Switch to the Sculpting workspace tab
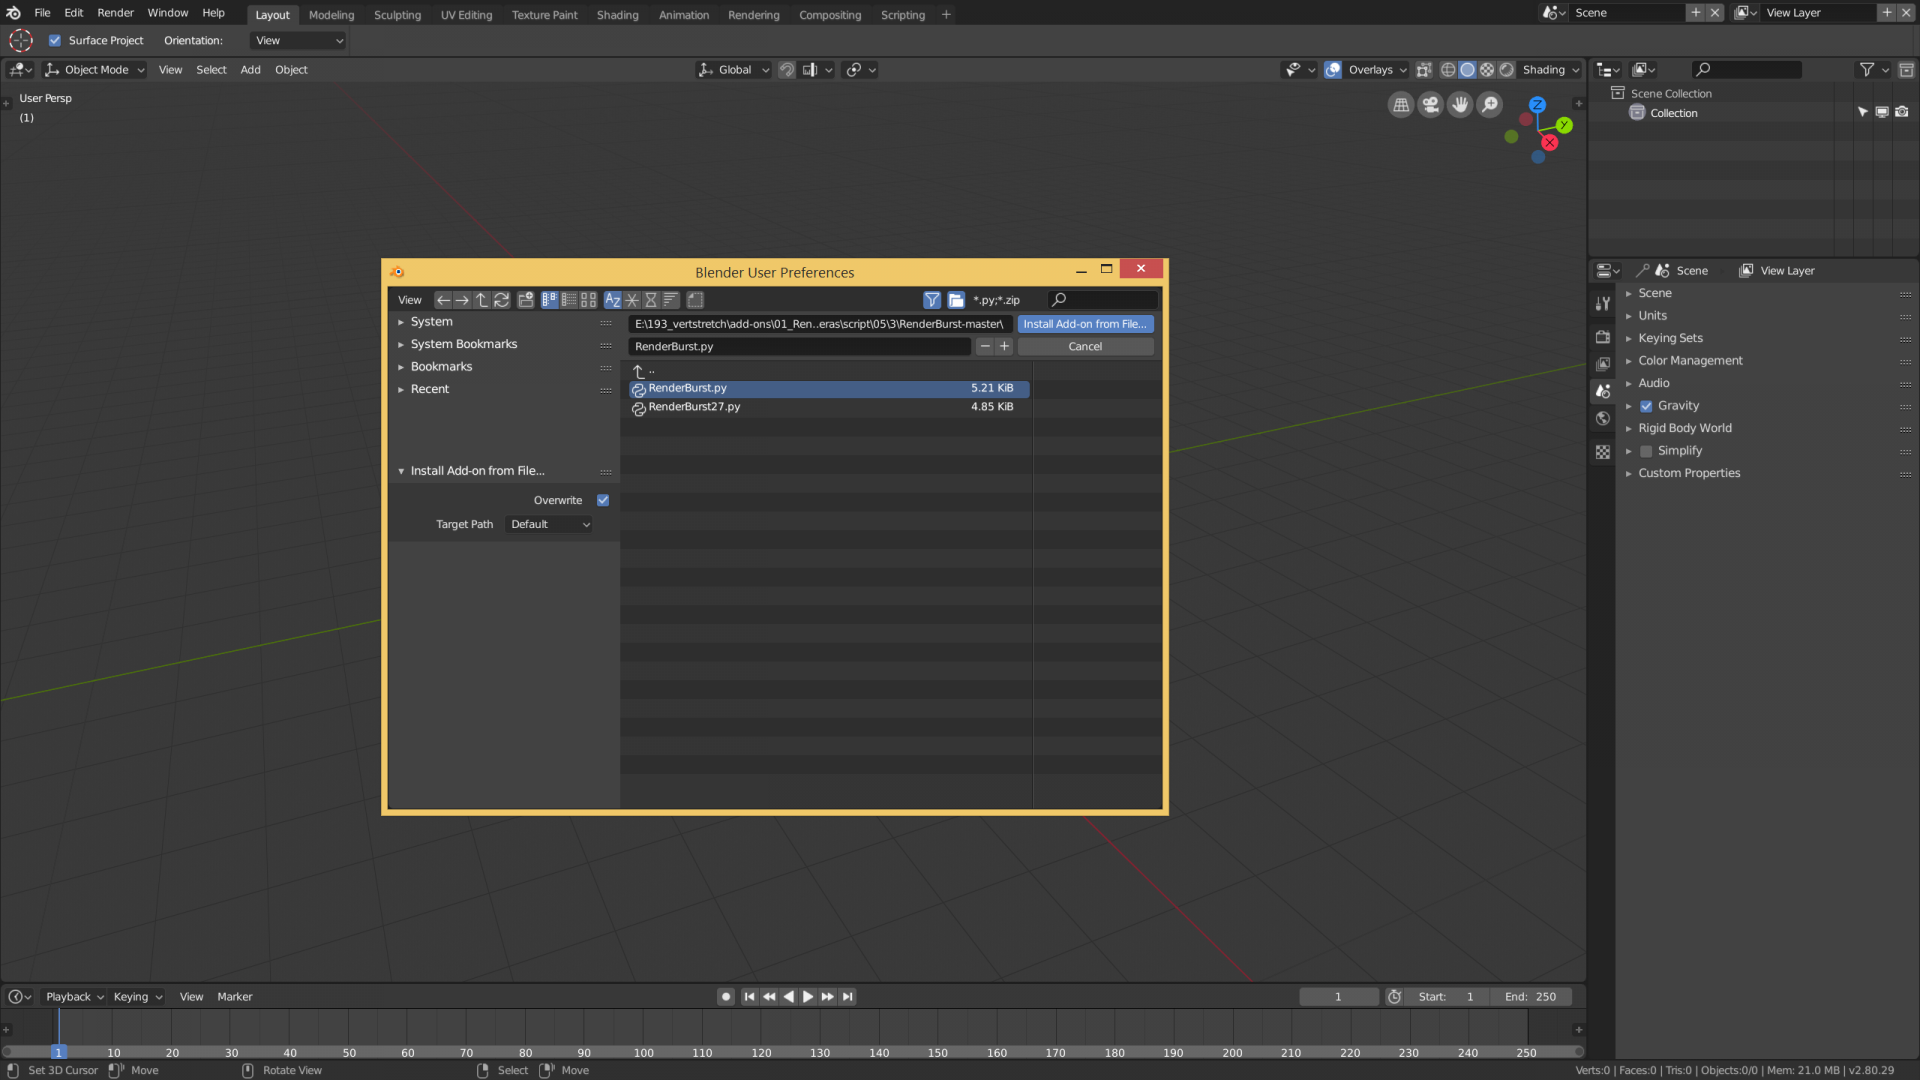Image resolution: width=1920 pixels, height=1080 pixels. [x=397, y=15]
